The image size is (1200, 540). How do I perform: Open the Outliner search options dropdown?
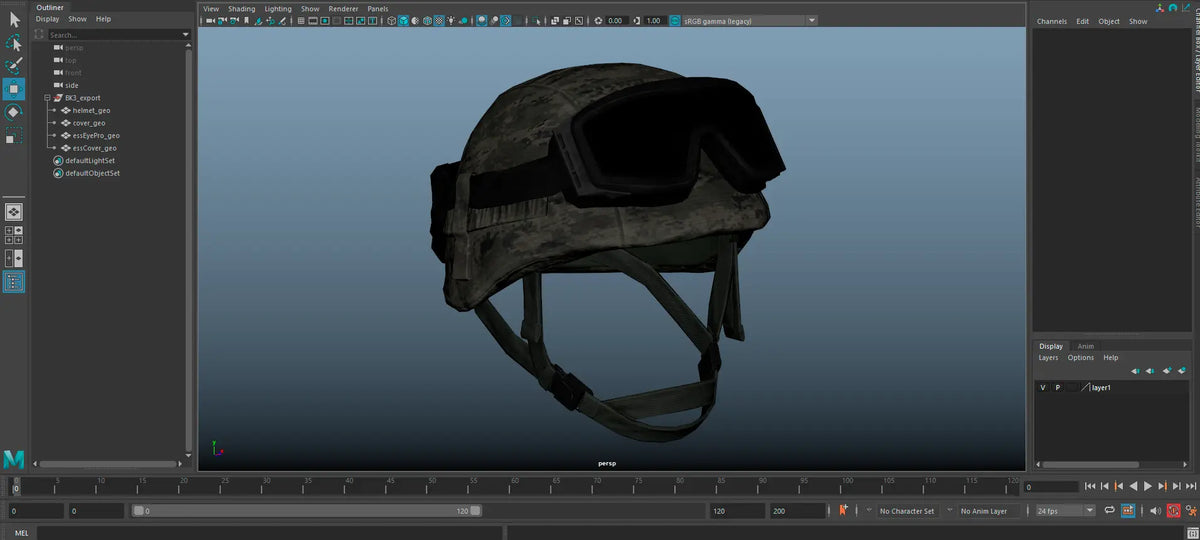click(x=186, y=34)
